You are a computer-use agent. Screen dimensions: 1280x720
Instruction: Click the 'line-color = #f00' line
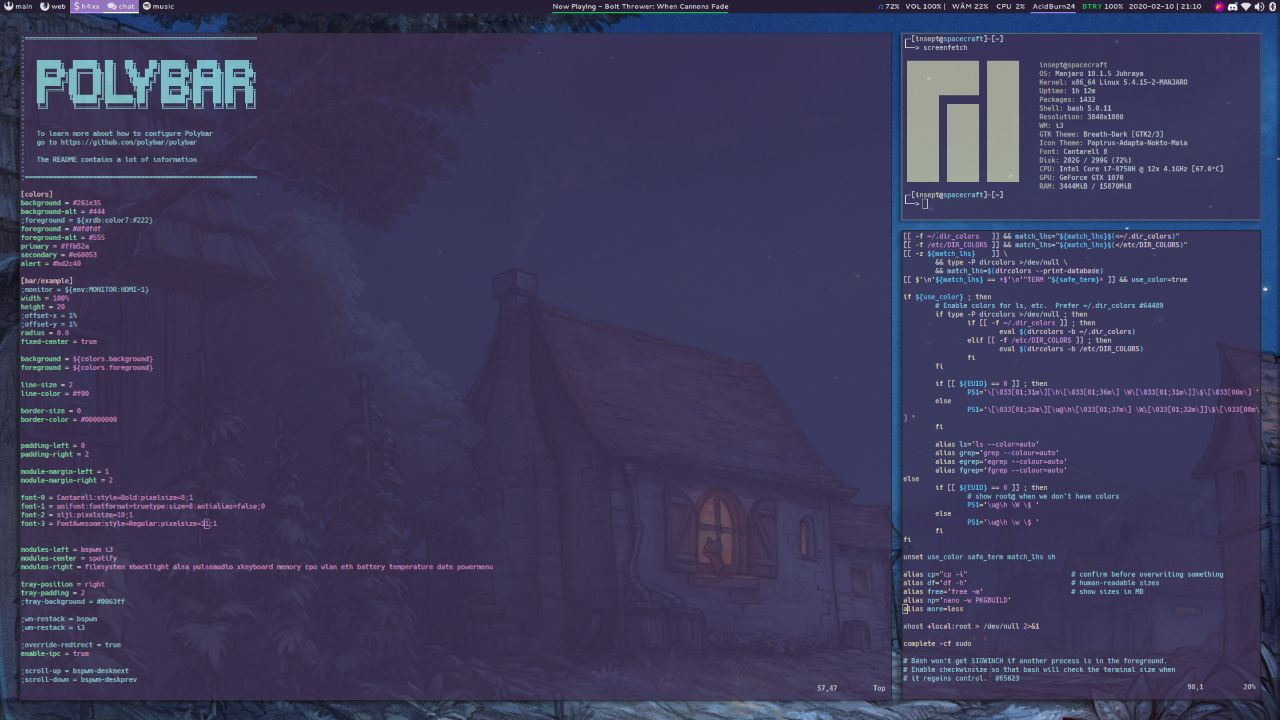click(55, 393)
